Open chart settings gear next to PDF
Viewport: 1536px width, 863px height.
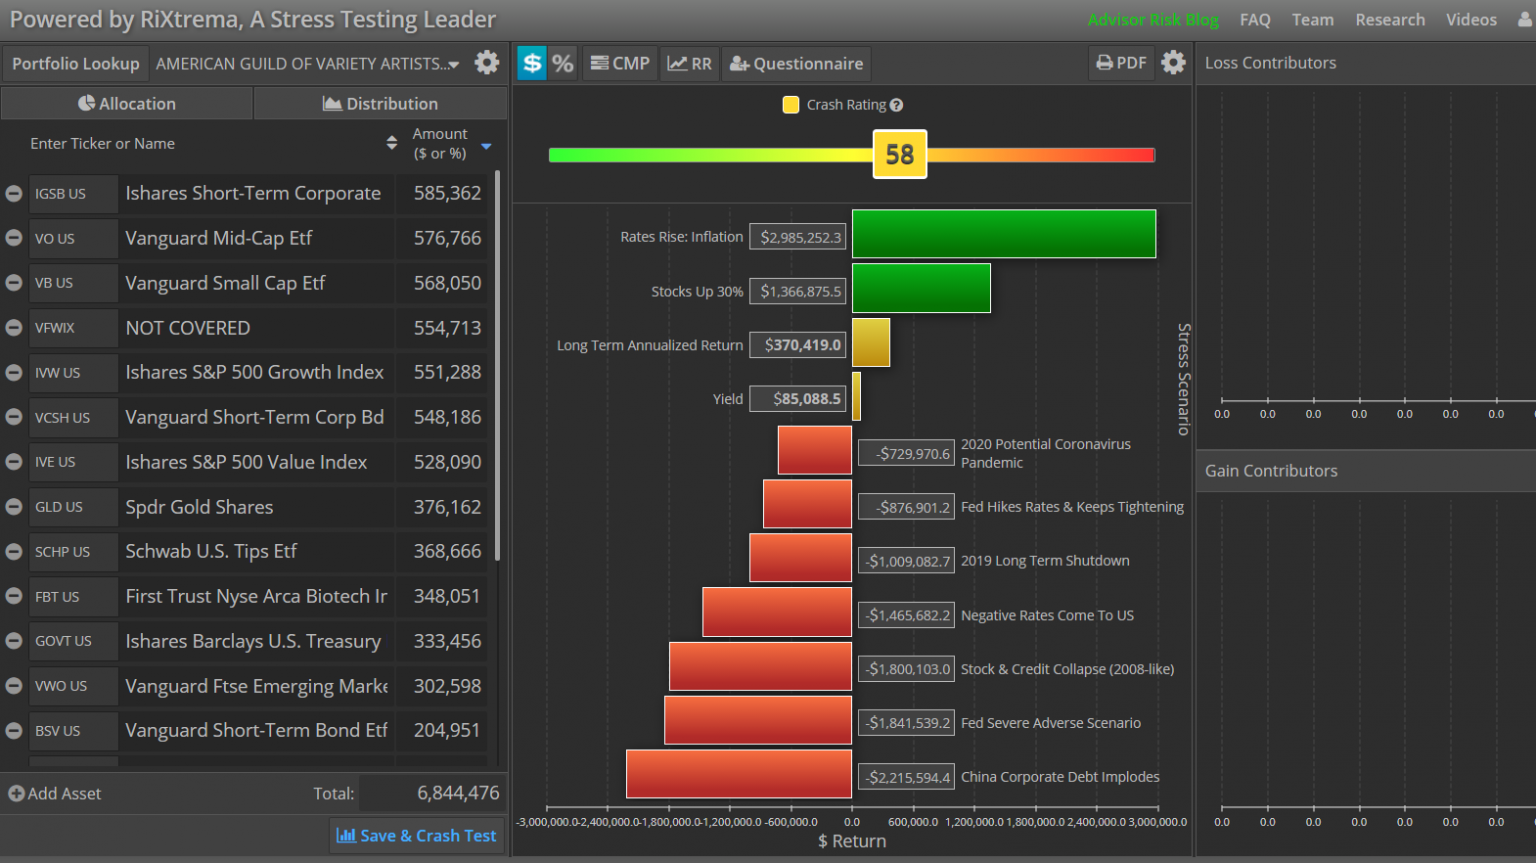click(x=1173, y=63)
